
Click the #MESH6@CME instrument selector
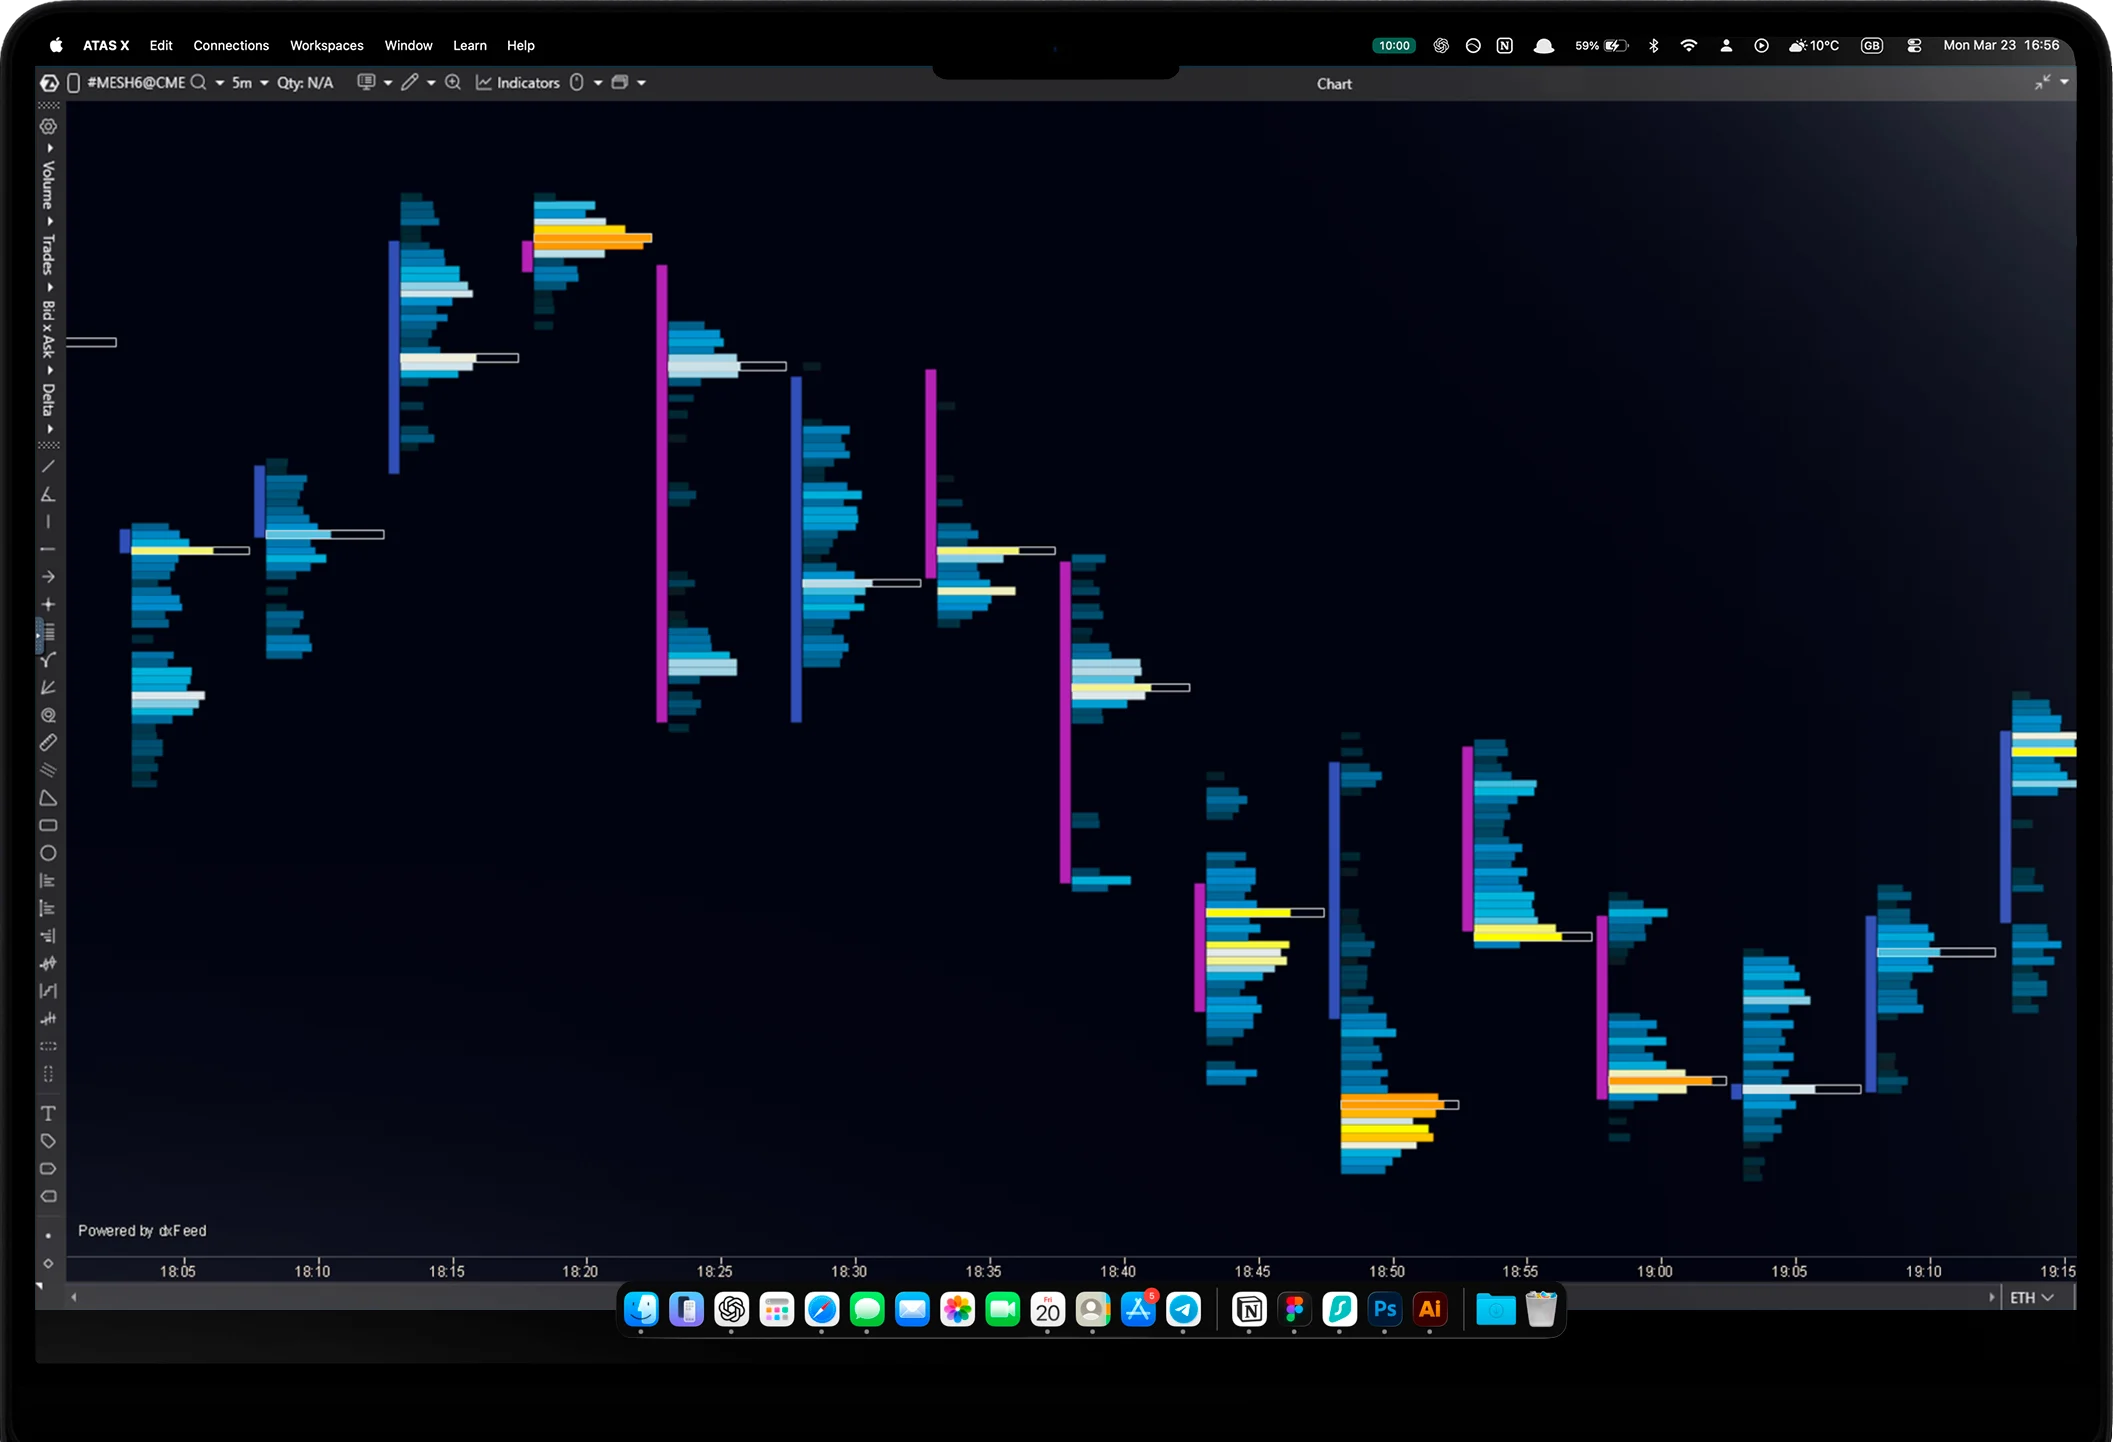pyautogui.click(x=136, y=83)
